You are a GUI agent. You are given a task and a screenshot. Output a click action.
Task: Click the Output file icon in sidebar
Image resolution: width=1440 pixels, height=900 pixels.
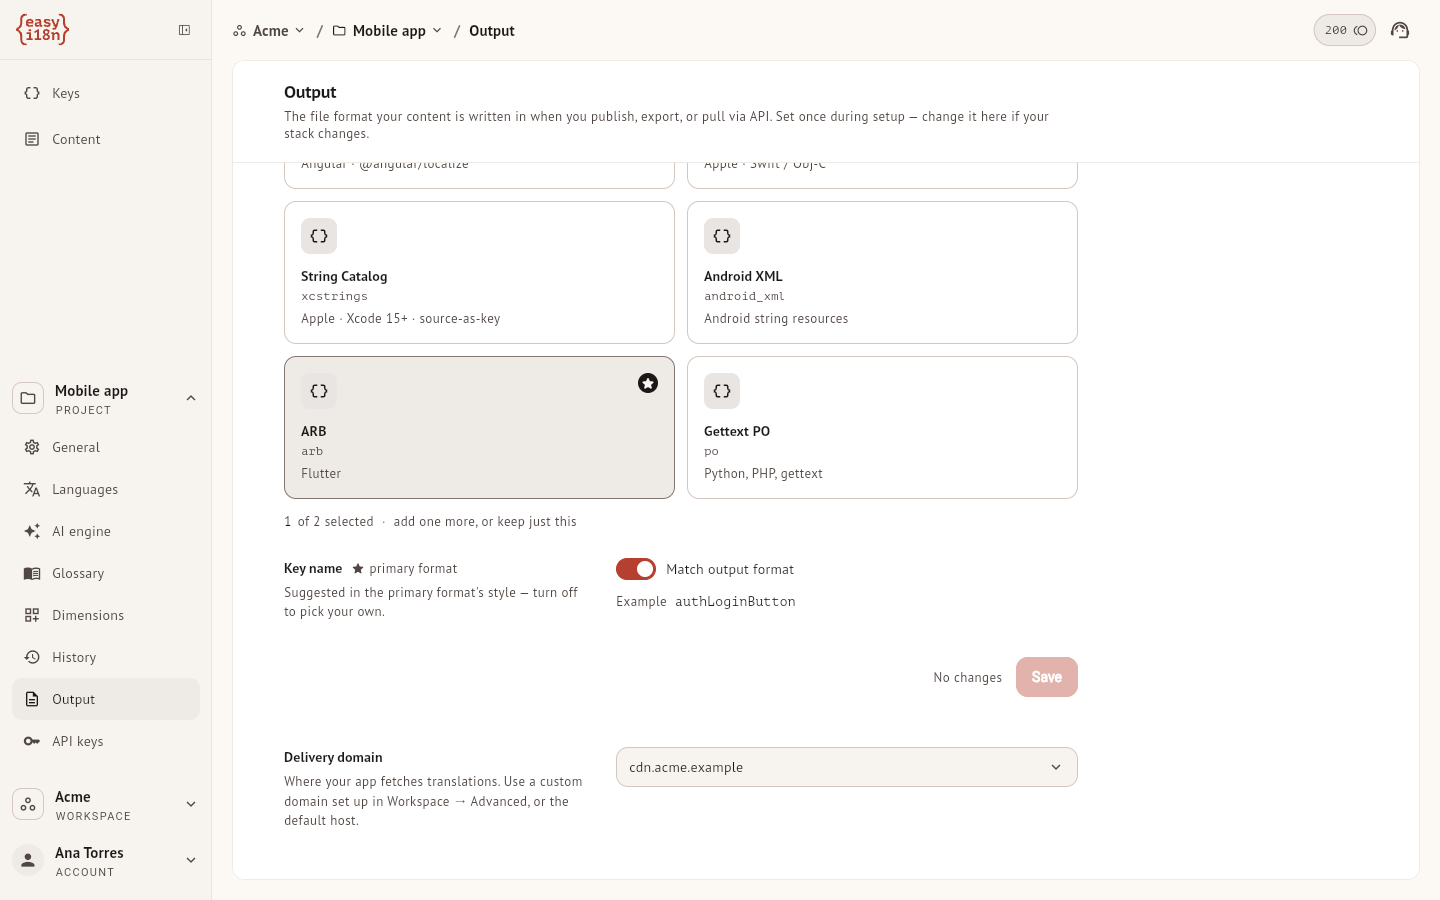pyautogui.click(x=32, y=699)
